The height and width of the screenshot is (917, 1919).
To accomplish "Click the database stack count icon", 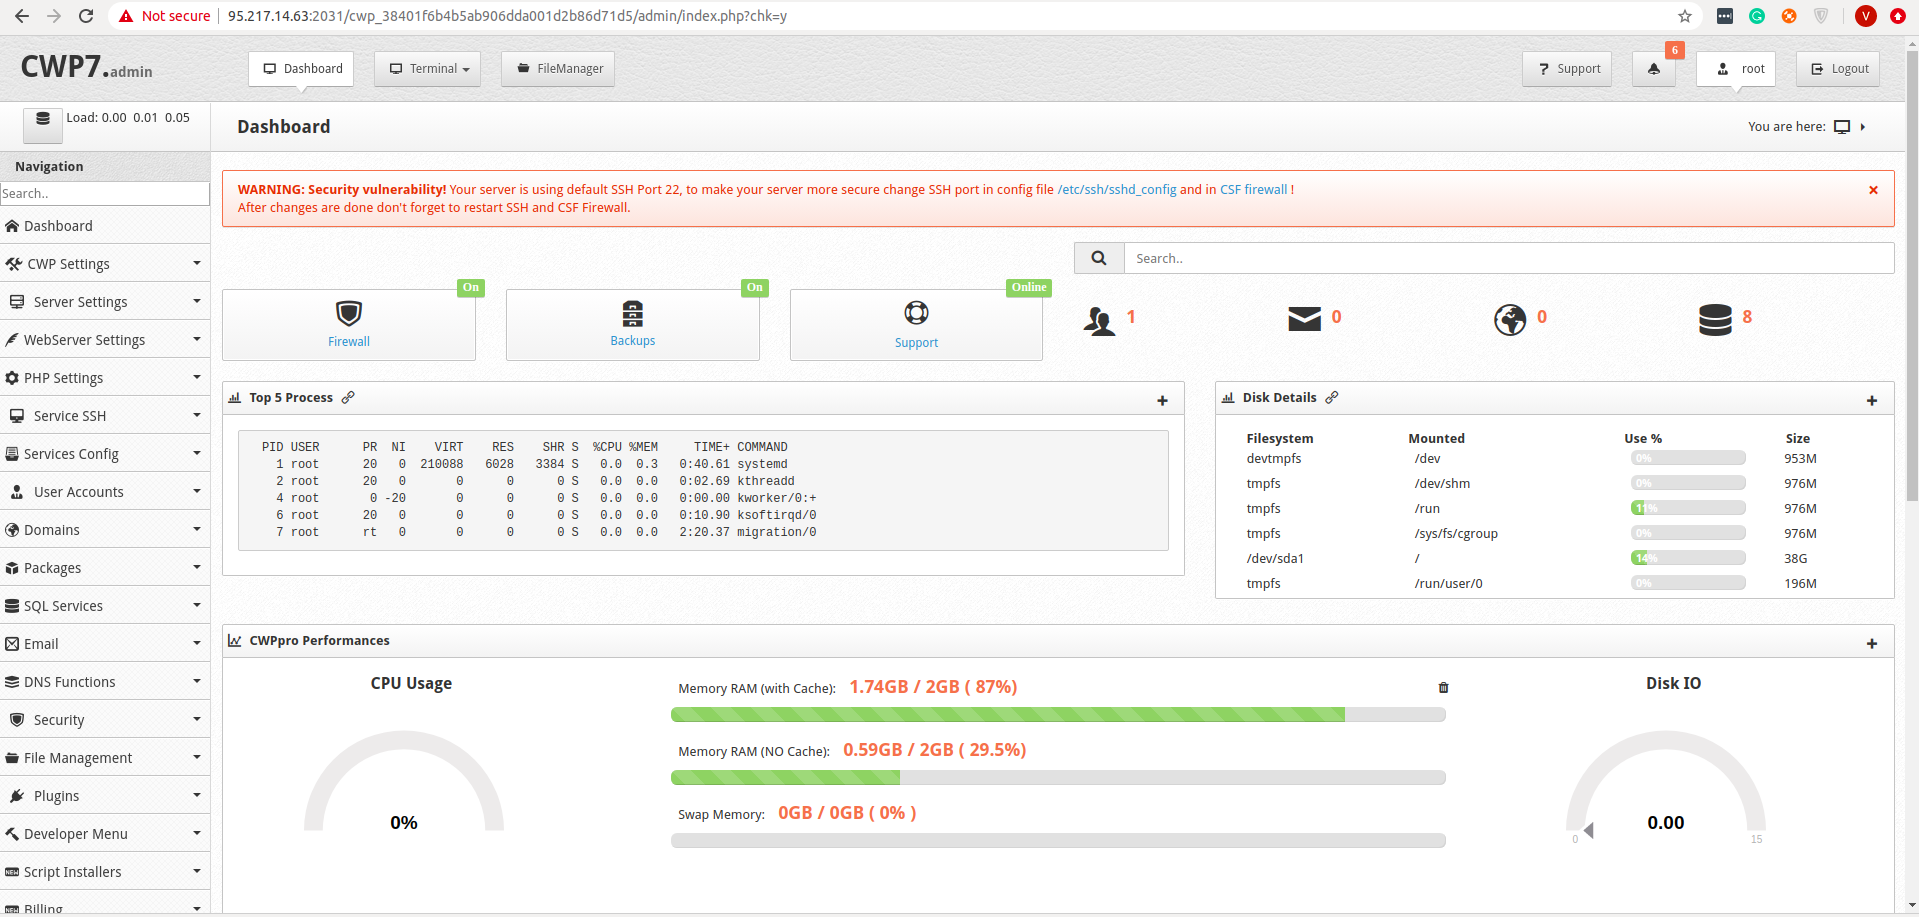I will (1714, 320).
